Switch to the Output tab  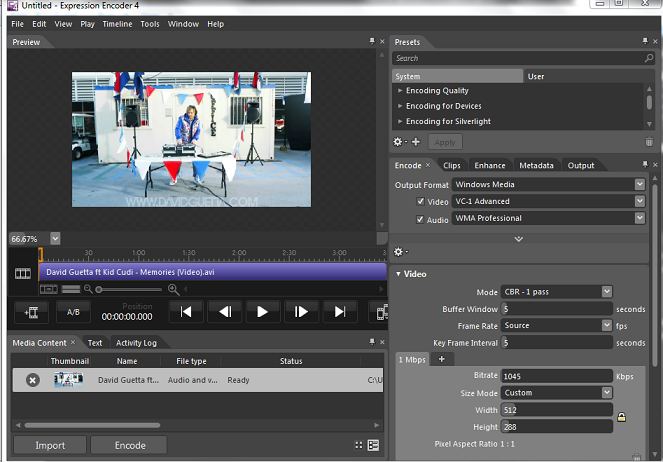[x=581, y=165]
